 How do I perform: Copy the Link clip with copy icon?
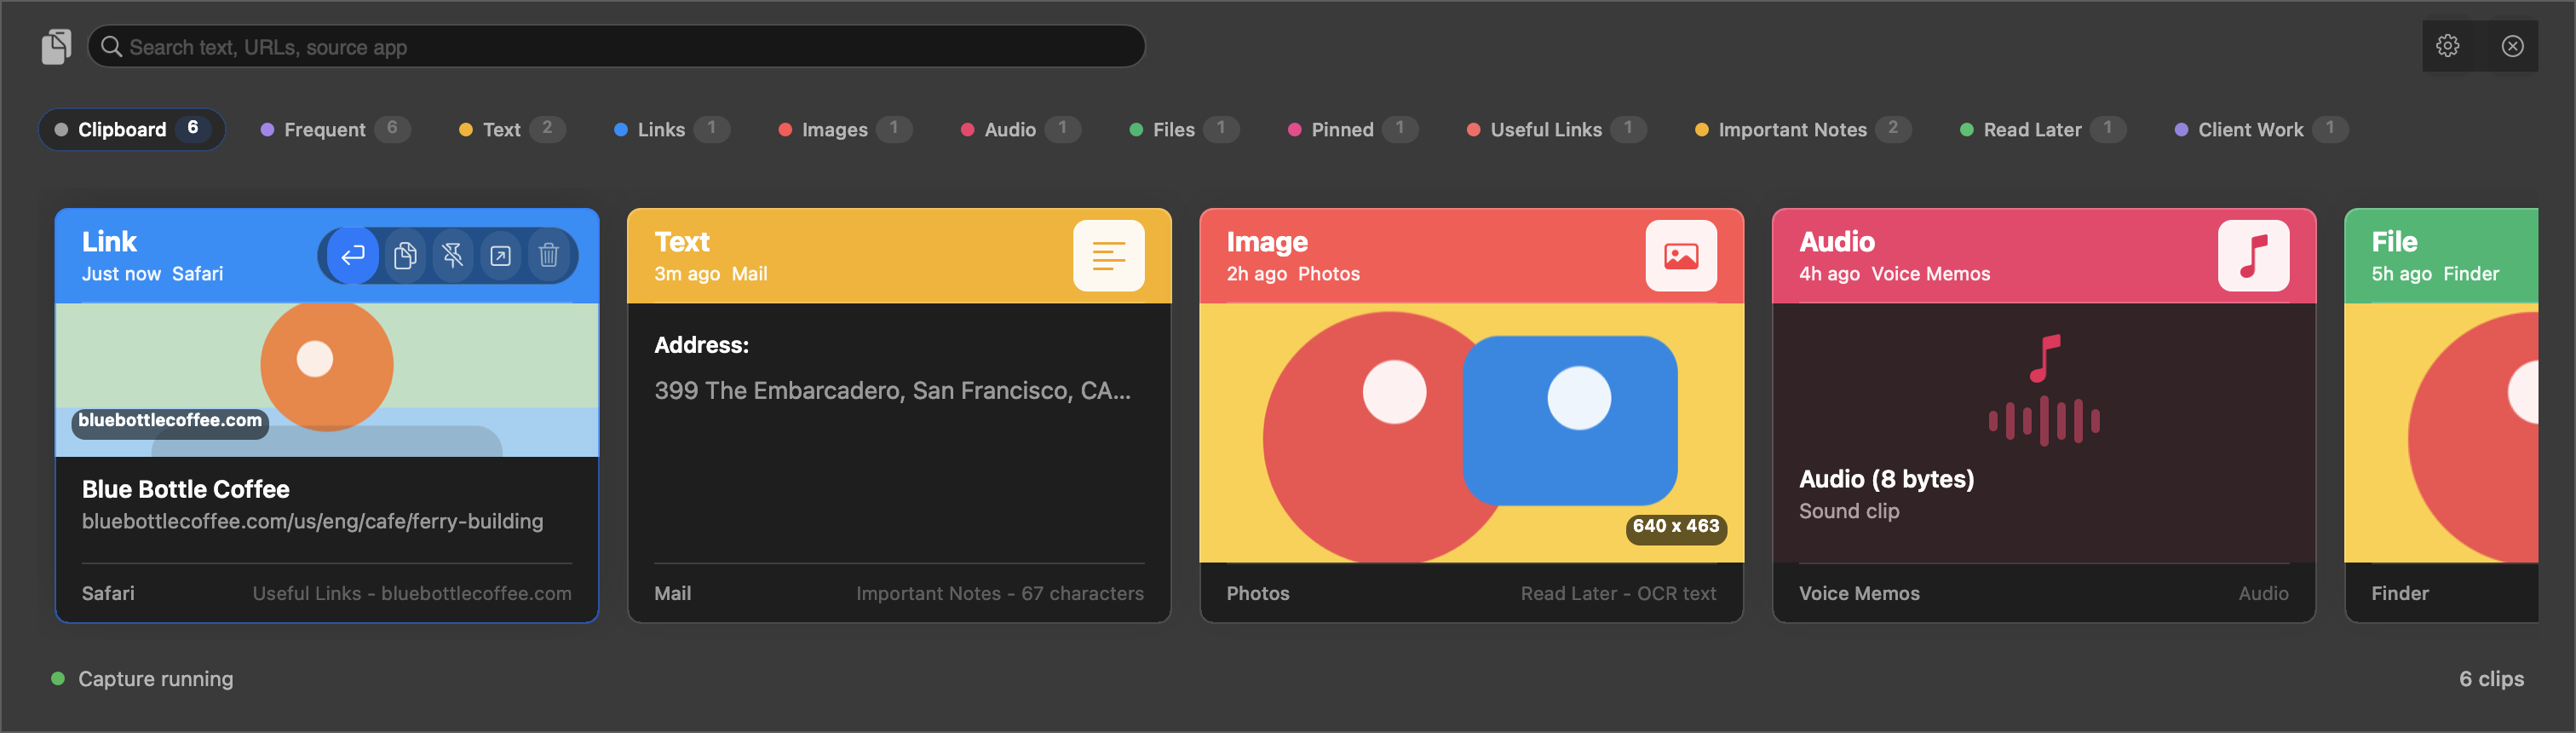point(405,256)
